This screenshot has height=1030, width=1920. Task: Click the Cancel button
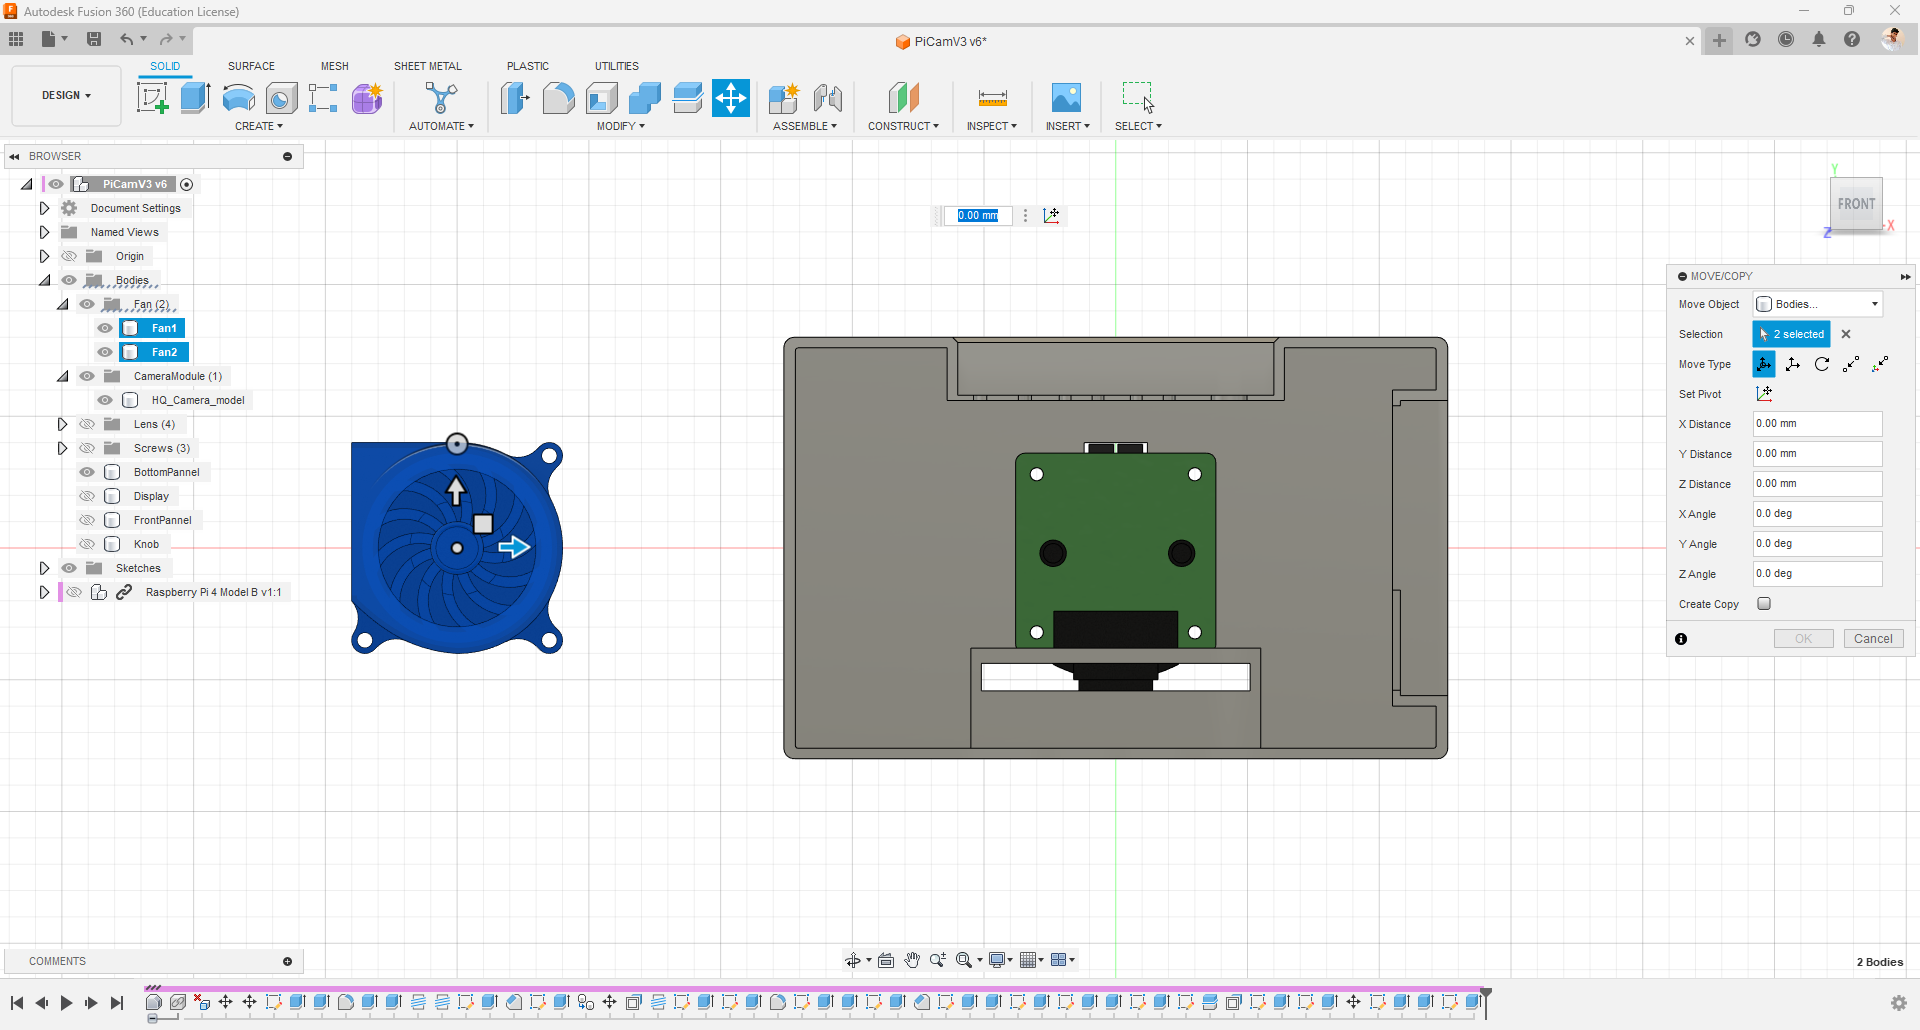[1872, 639]
